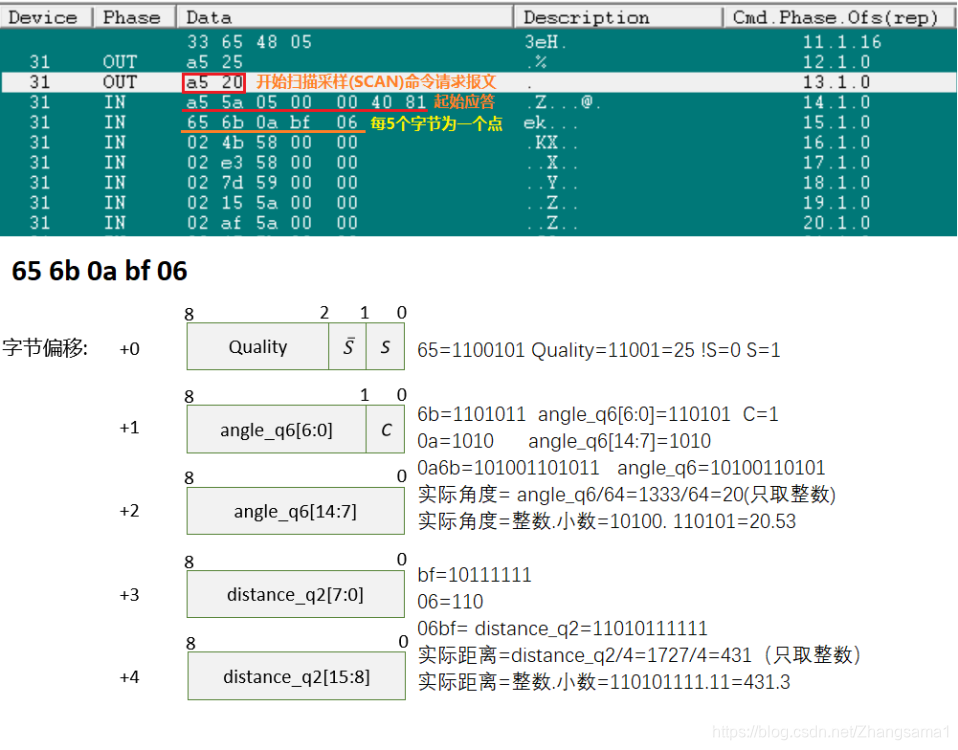Click the Device column header
The width and height of the screenshot is (958, 750).
coord(46,17)
